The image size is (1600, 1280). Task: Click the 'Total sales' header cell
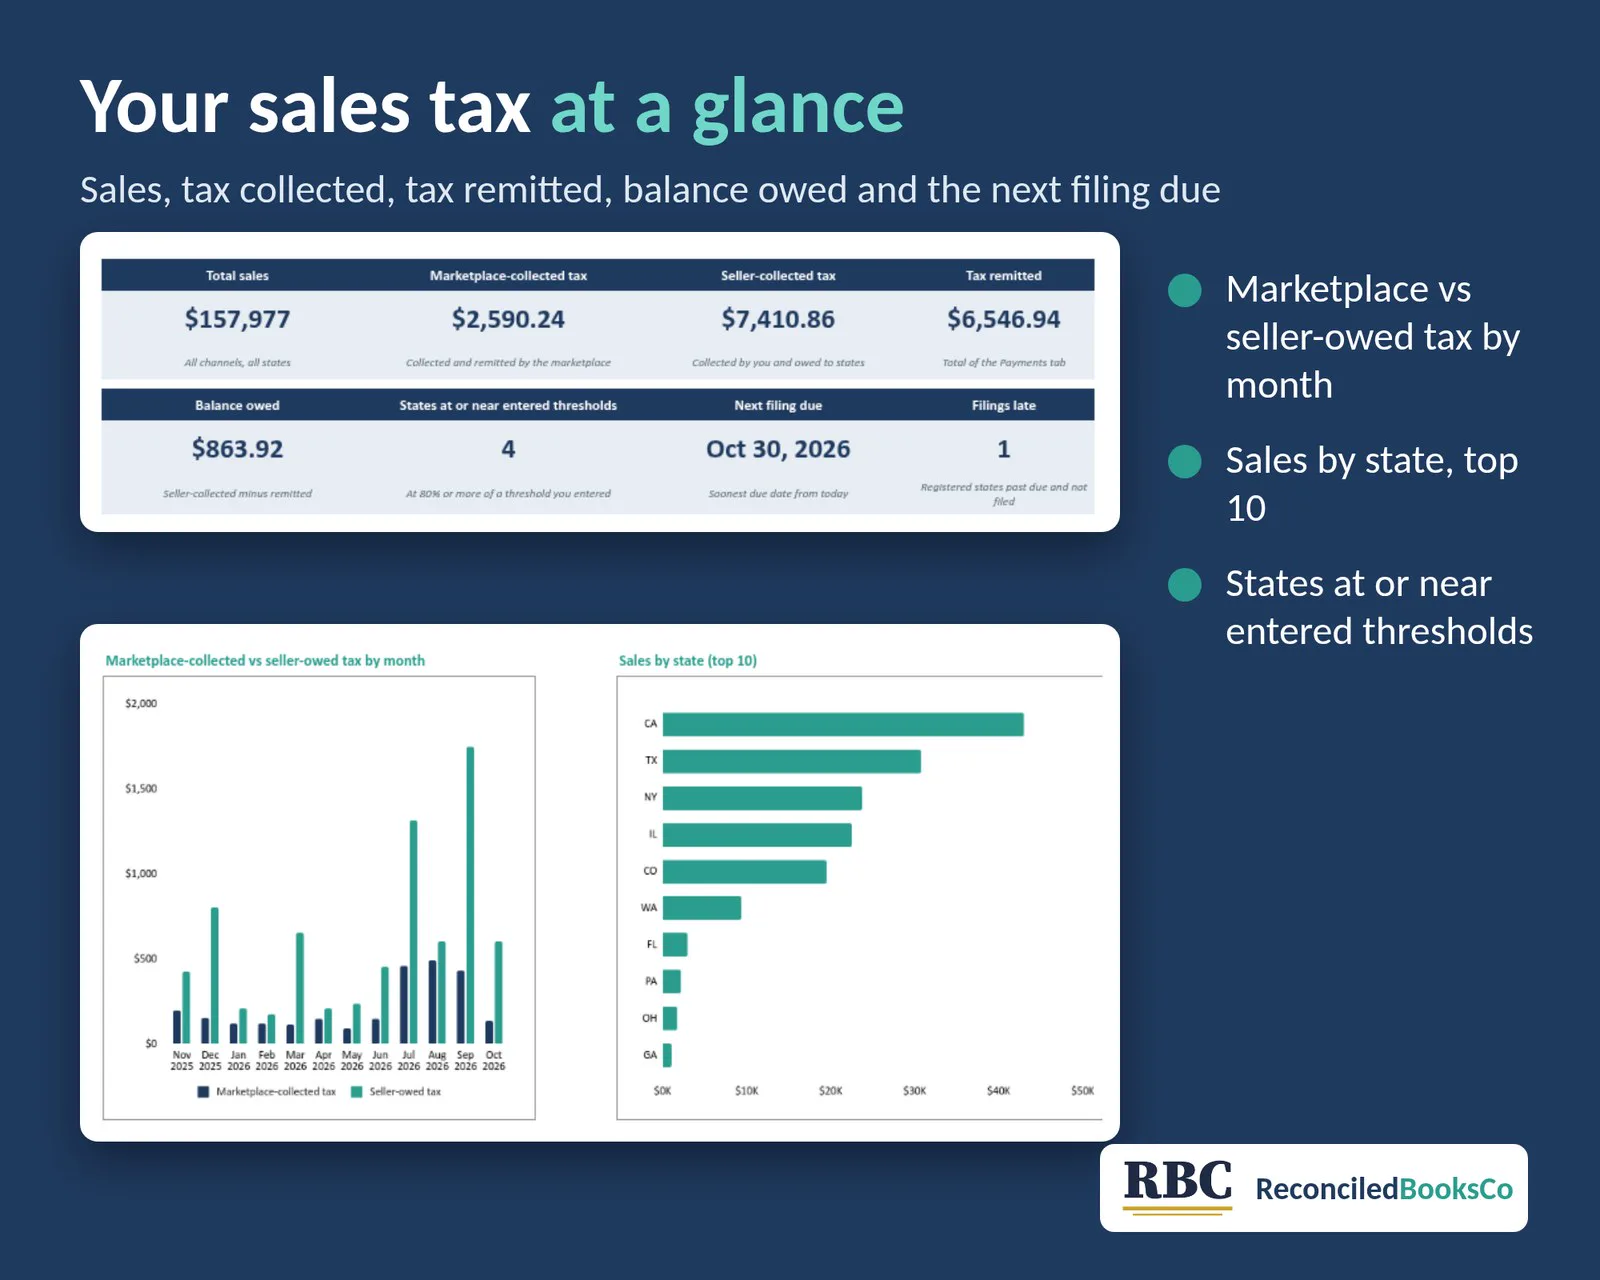click(x=237, y=275)
